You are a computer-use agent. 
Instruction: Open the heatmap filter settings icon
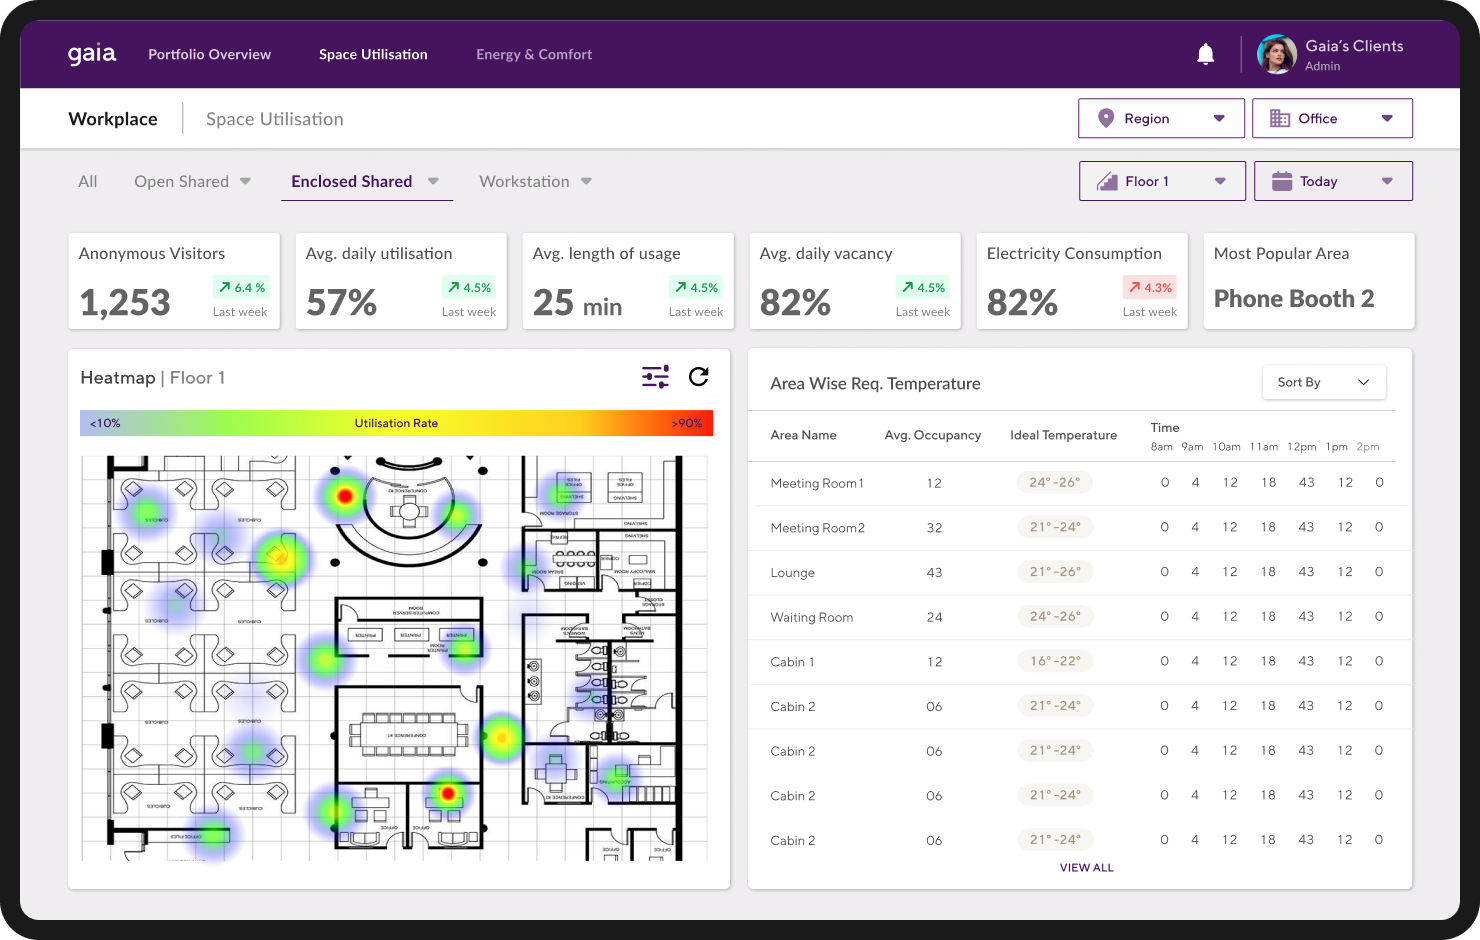pyautogui.click(x=655, y=377)
